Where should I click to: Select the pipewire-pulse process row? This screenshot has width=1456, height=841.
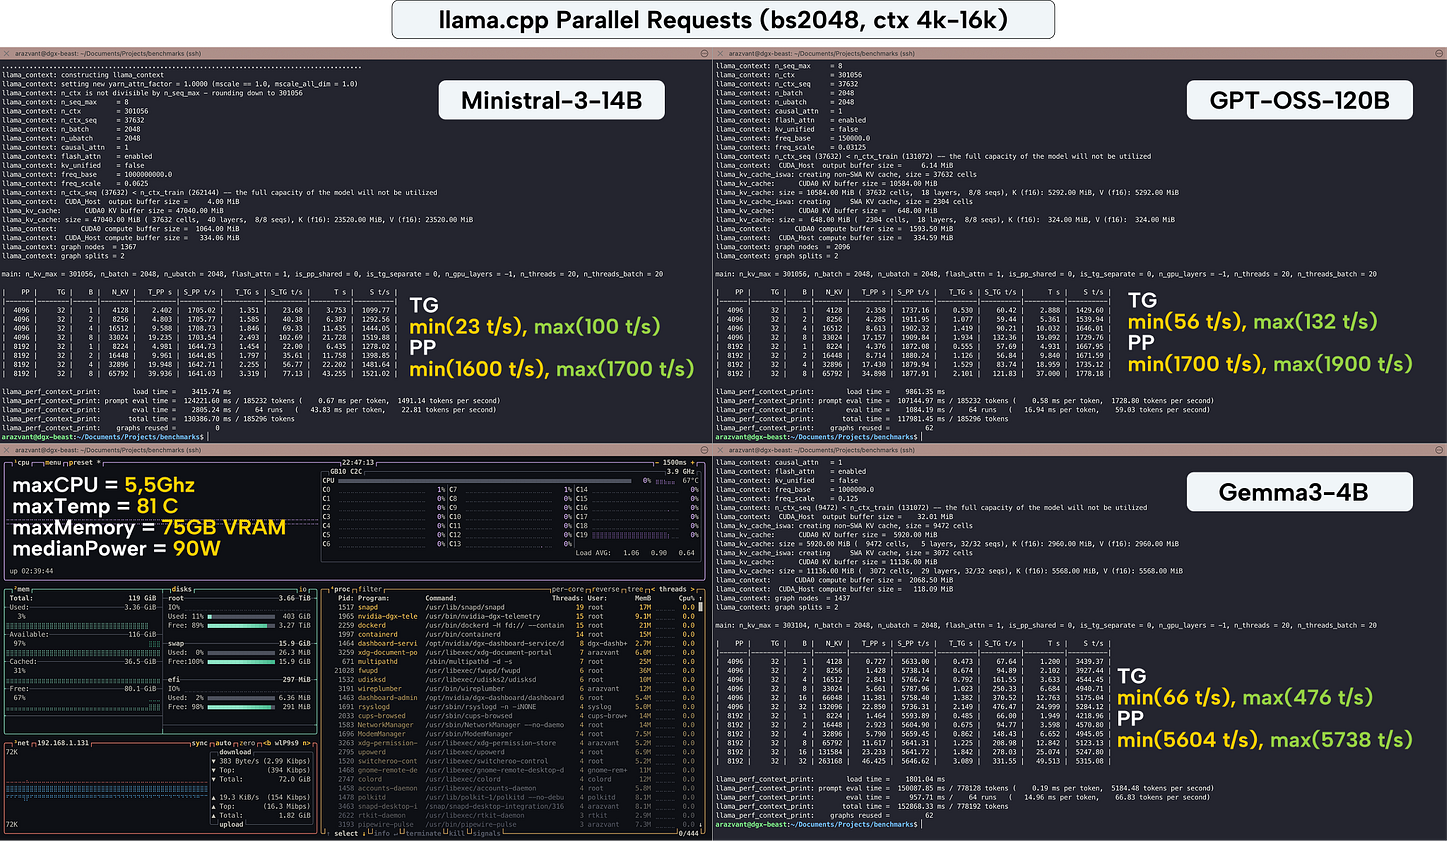pyautogui.click(x=515, y=824)
